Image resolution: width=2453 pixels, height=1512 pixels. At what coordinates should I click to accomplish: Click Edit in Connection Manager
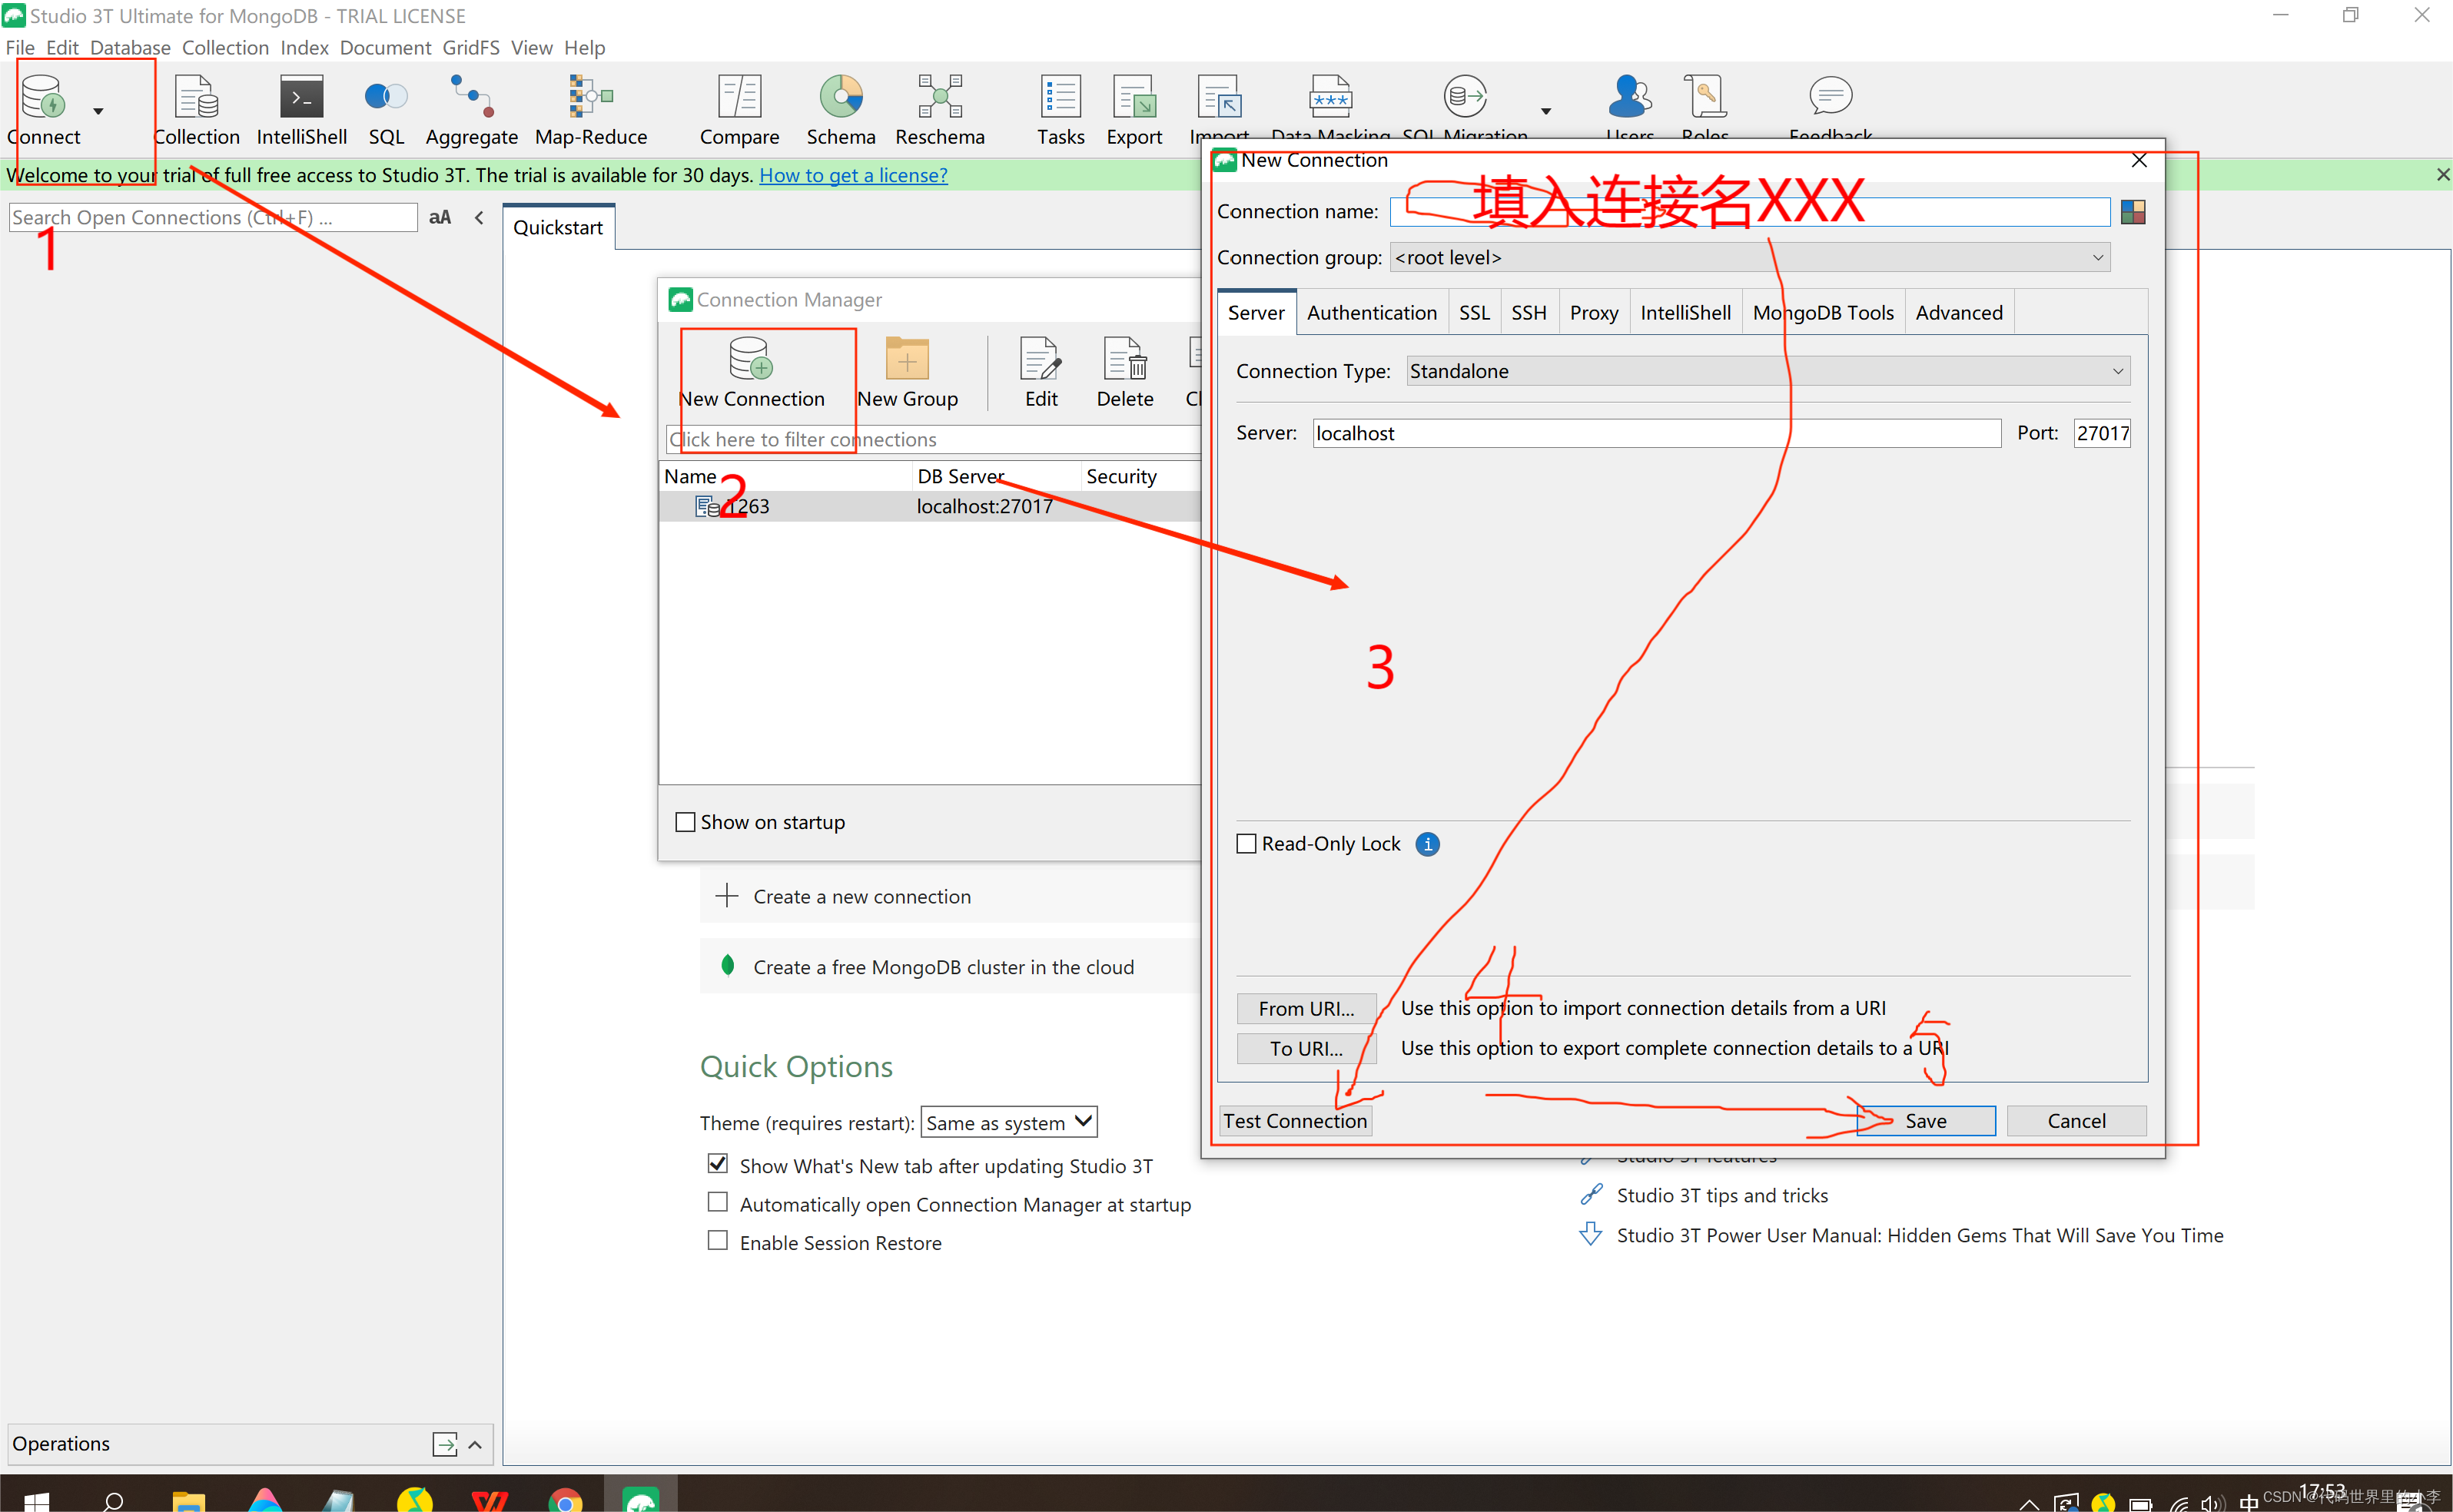[x=1040, y=373]
